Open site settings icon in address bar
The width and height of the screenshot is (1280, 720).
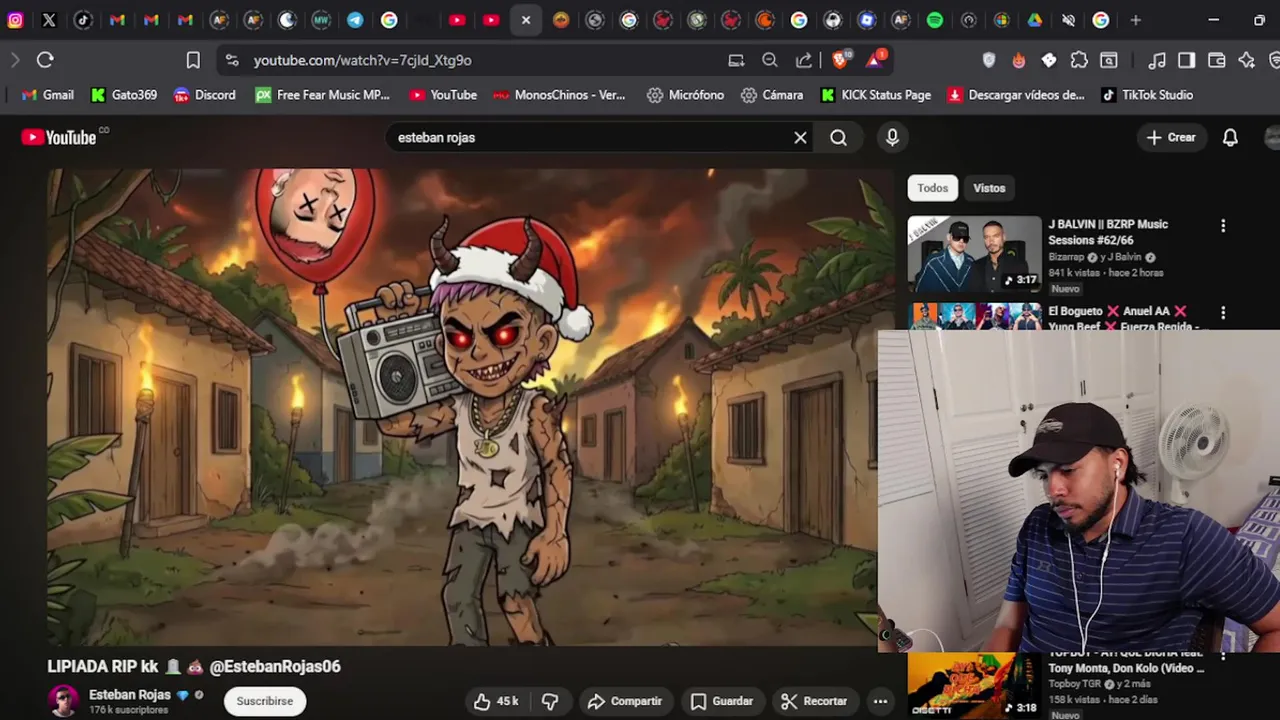pos(232,60)
